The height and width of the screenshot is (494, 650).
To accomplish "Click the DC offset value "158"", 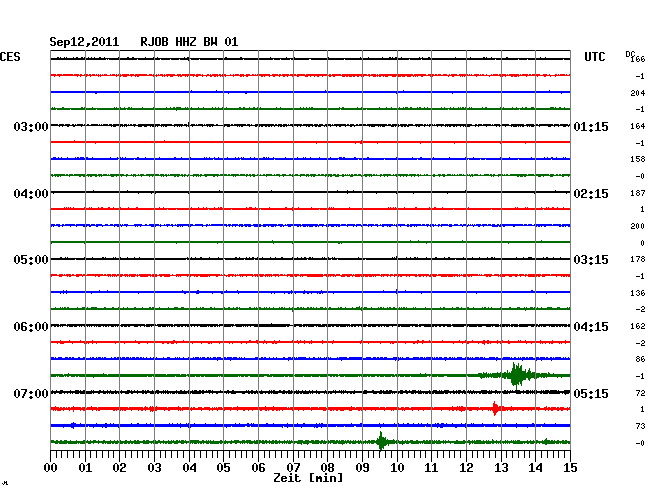I will coord(638,159).
